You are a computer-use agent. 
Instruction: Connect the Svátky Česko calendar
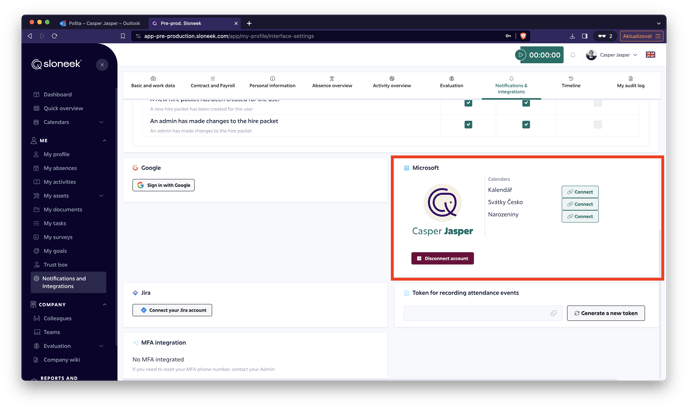[580, 204]
